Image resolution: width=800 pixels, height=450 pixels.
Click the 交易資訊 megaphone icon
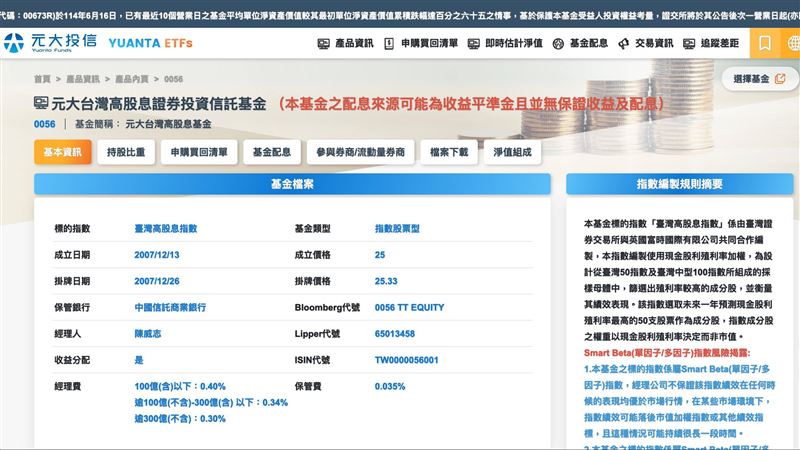pyautogui.click(x=623, y=44)
